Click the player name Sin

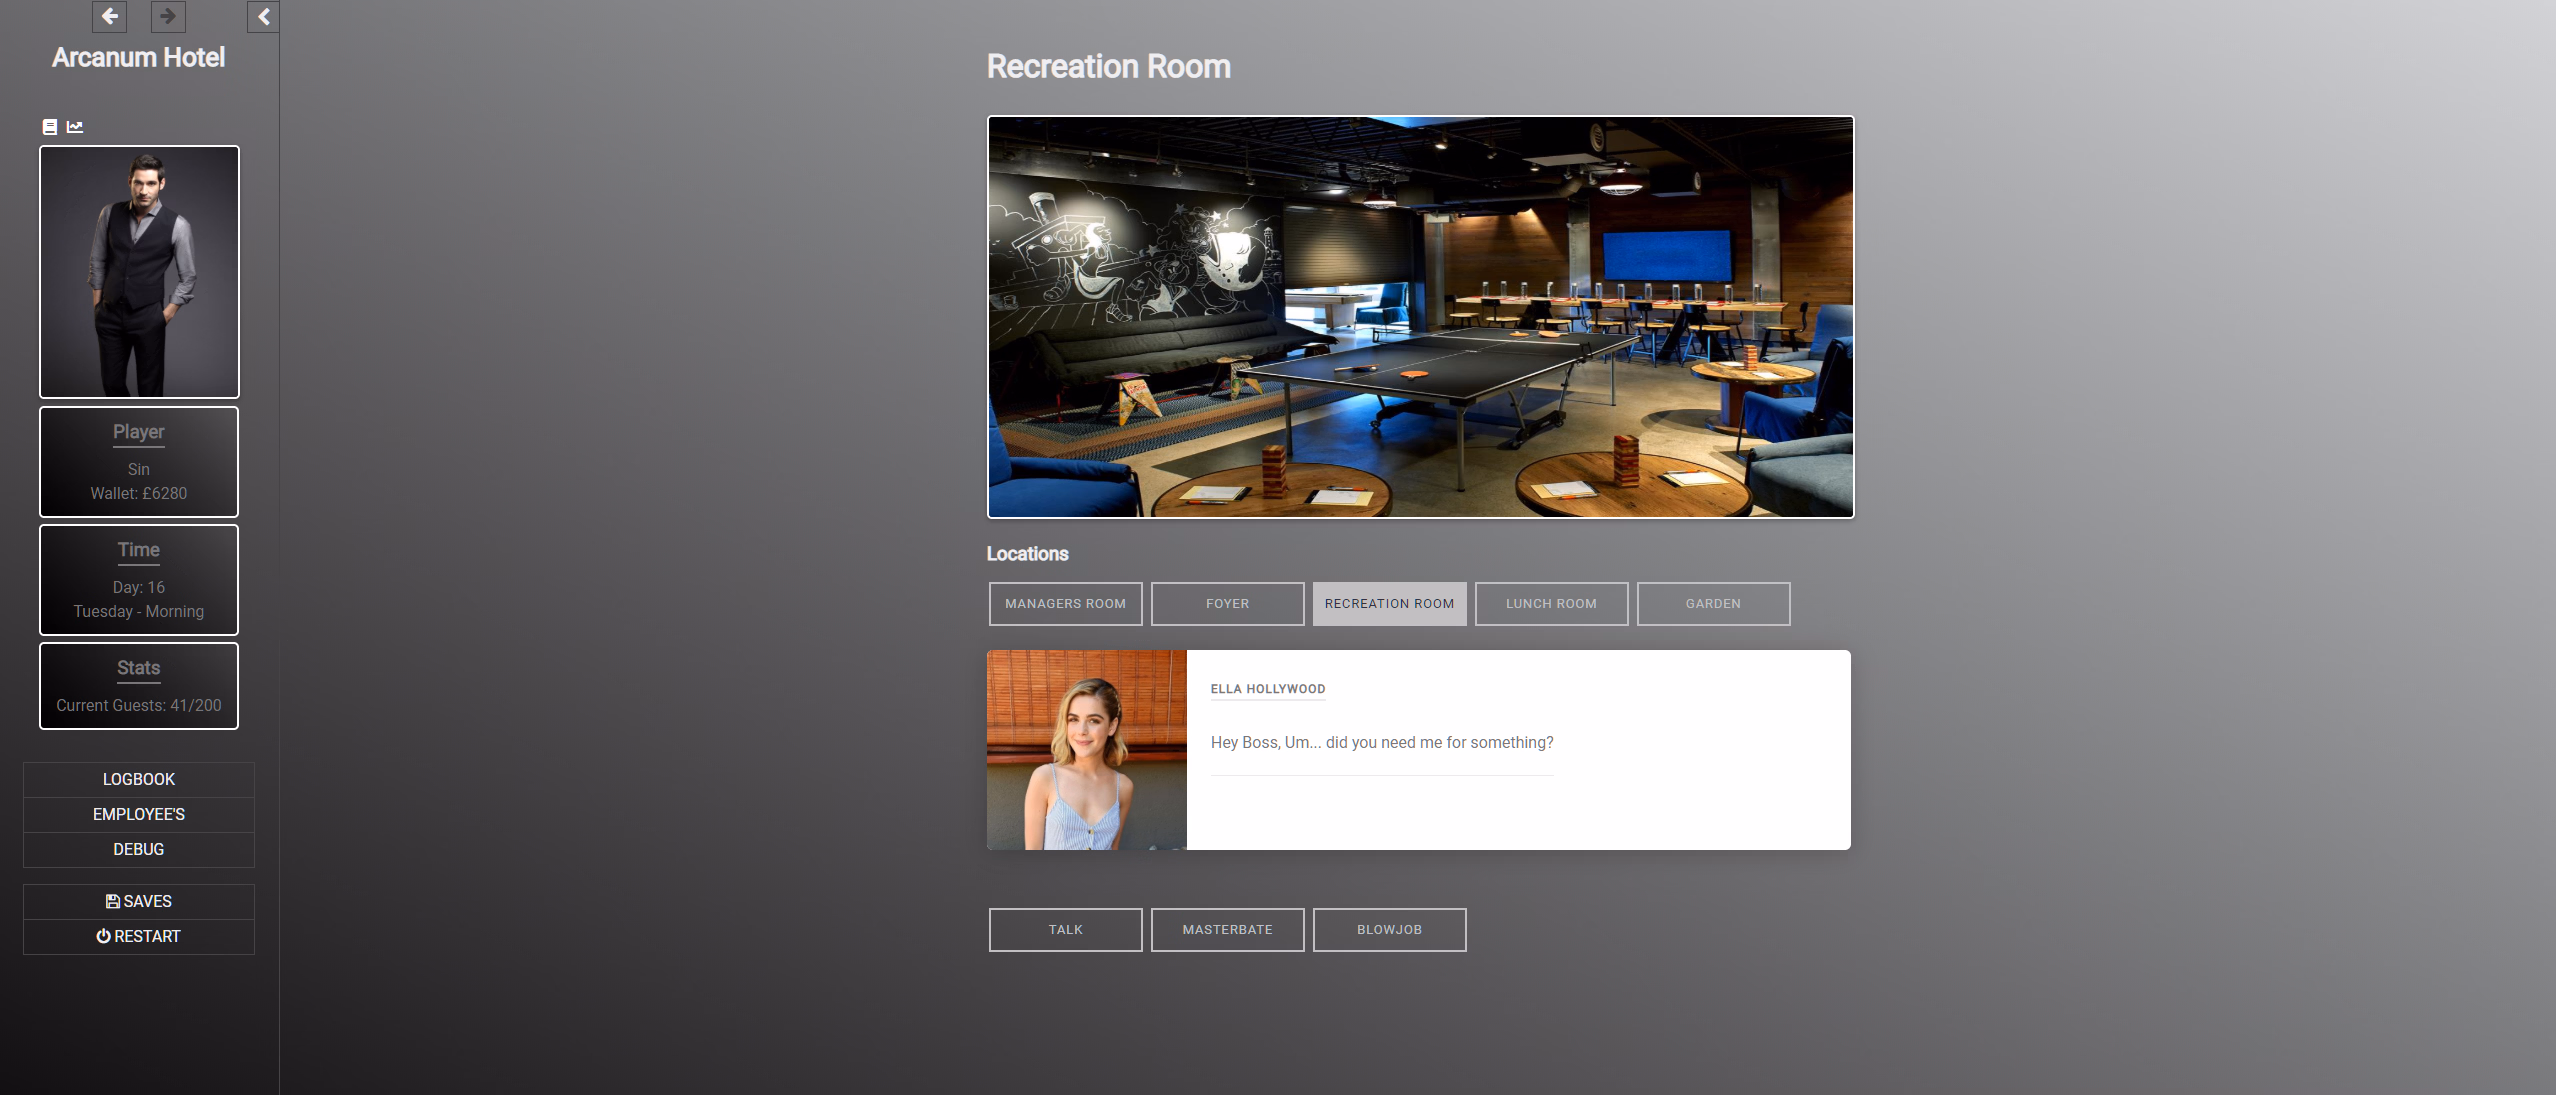pos(139,469)
